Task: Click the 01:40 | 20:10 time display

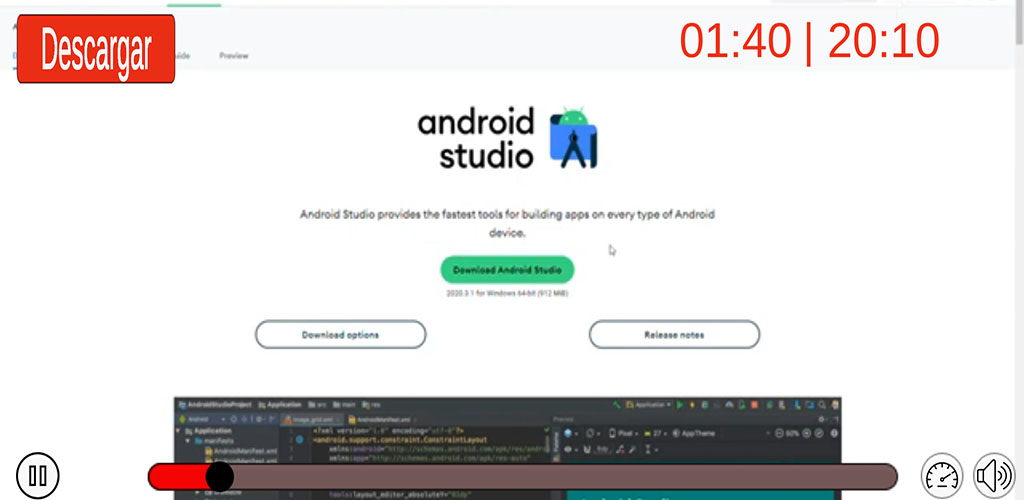Action: tap(809, 40)
